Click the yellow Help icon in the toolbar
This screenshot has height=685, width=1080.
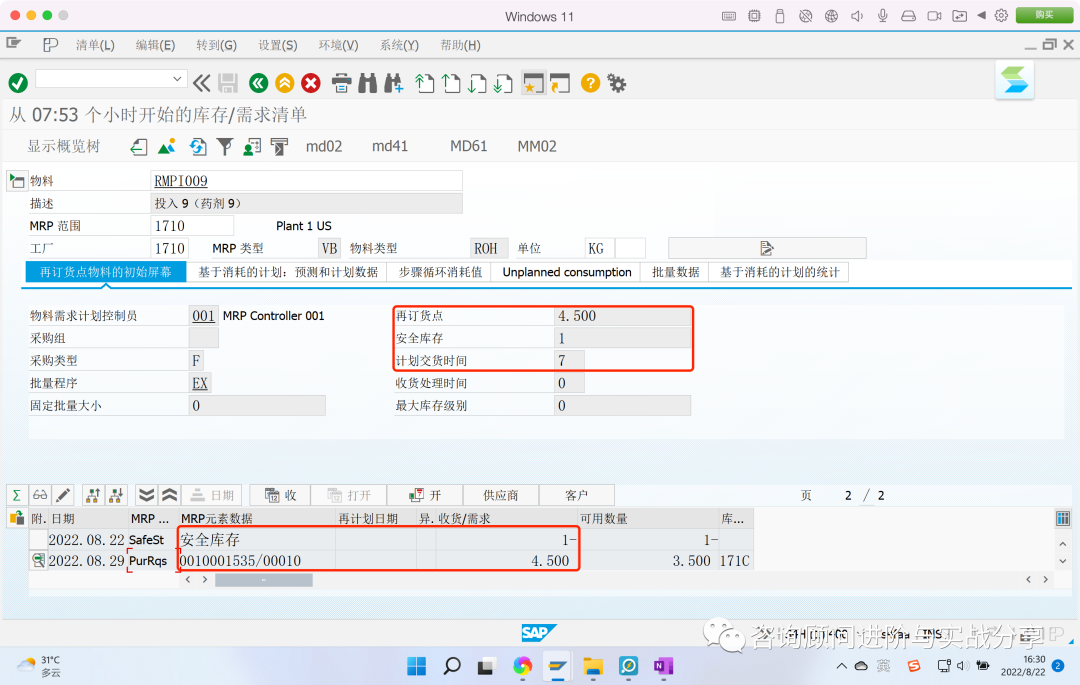coord(589,83)
